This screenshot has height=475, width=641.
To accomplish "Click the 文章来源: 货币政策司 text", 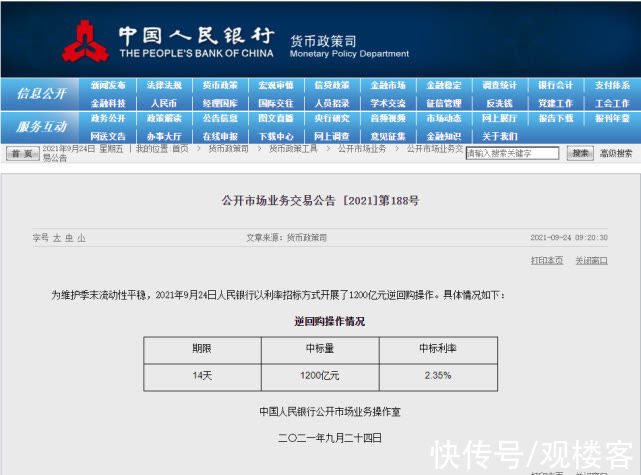I will [286, 238].
